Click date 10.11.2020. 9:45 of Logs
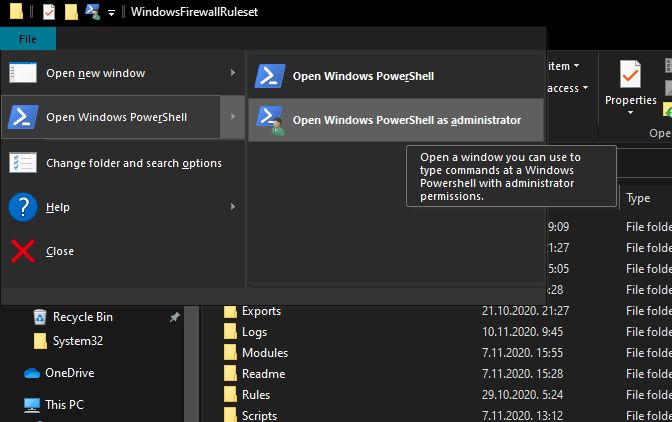The width and height of the screenshot is (672, 422). 522,332
